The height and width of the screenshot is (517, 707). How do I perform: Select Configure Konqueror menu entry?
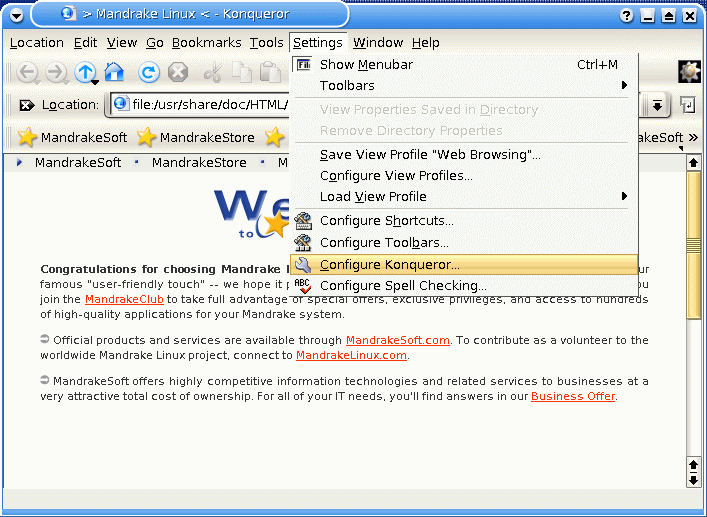pyautogui.click(x=389, y=265)
